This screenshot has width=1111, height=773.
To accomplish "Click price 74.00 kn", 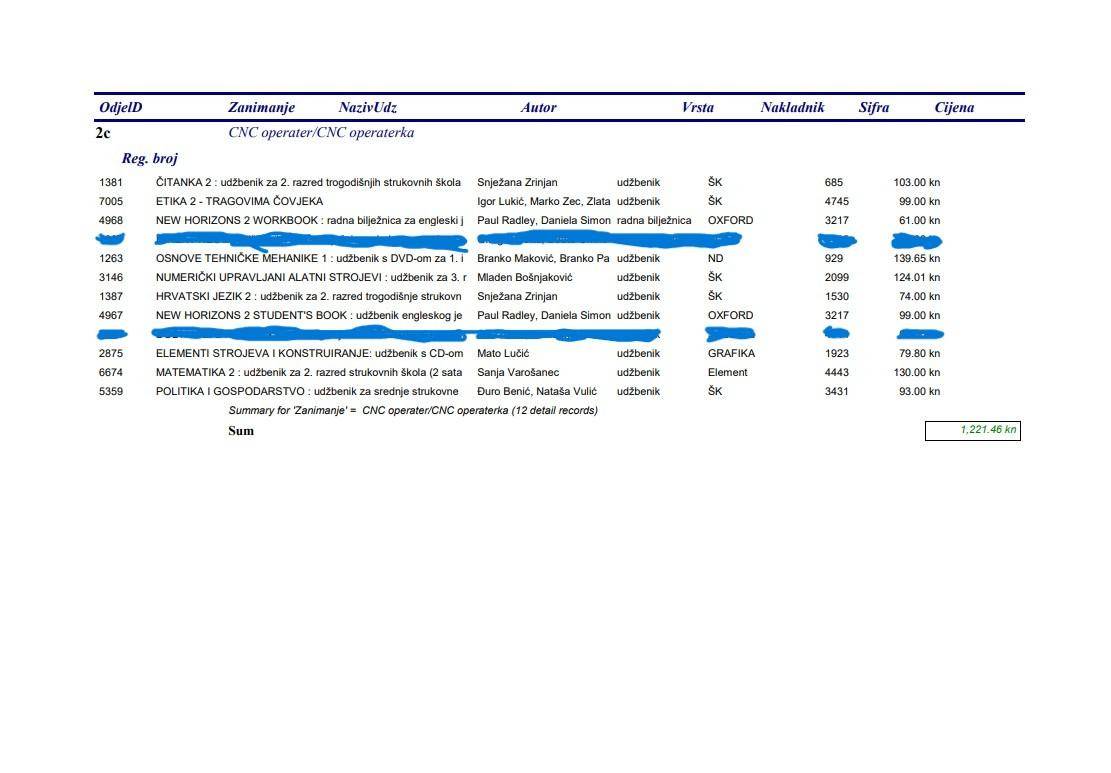I will tap(920, 297).
